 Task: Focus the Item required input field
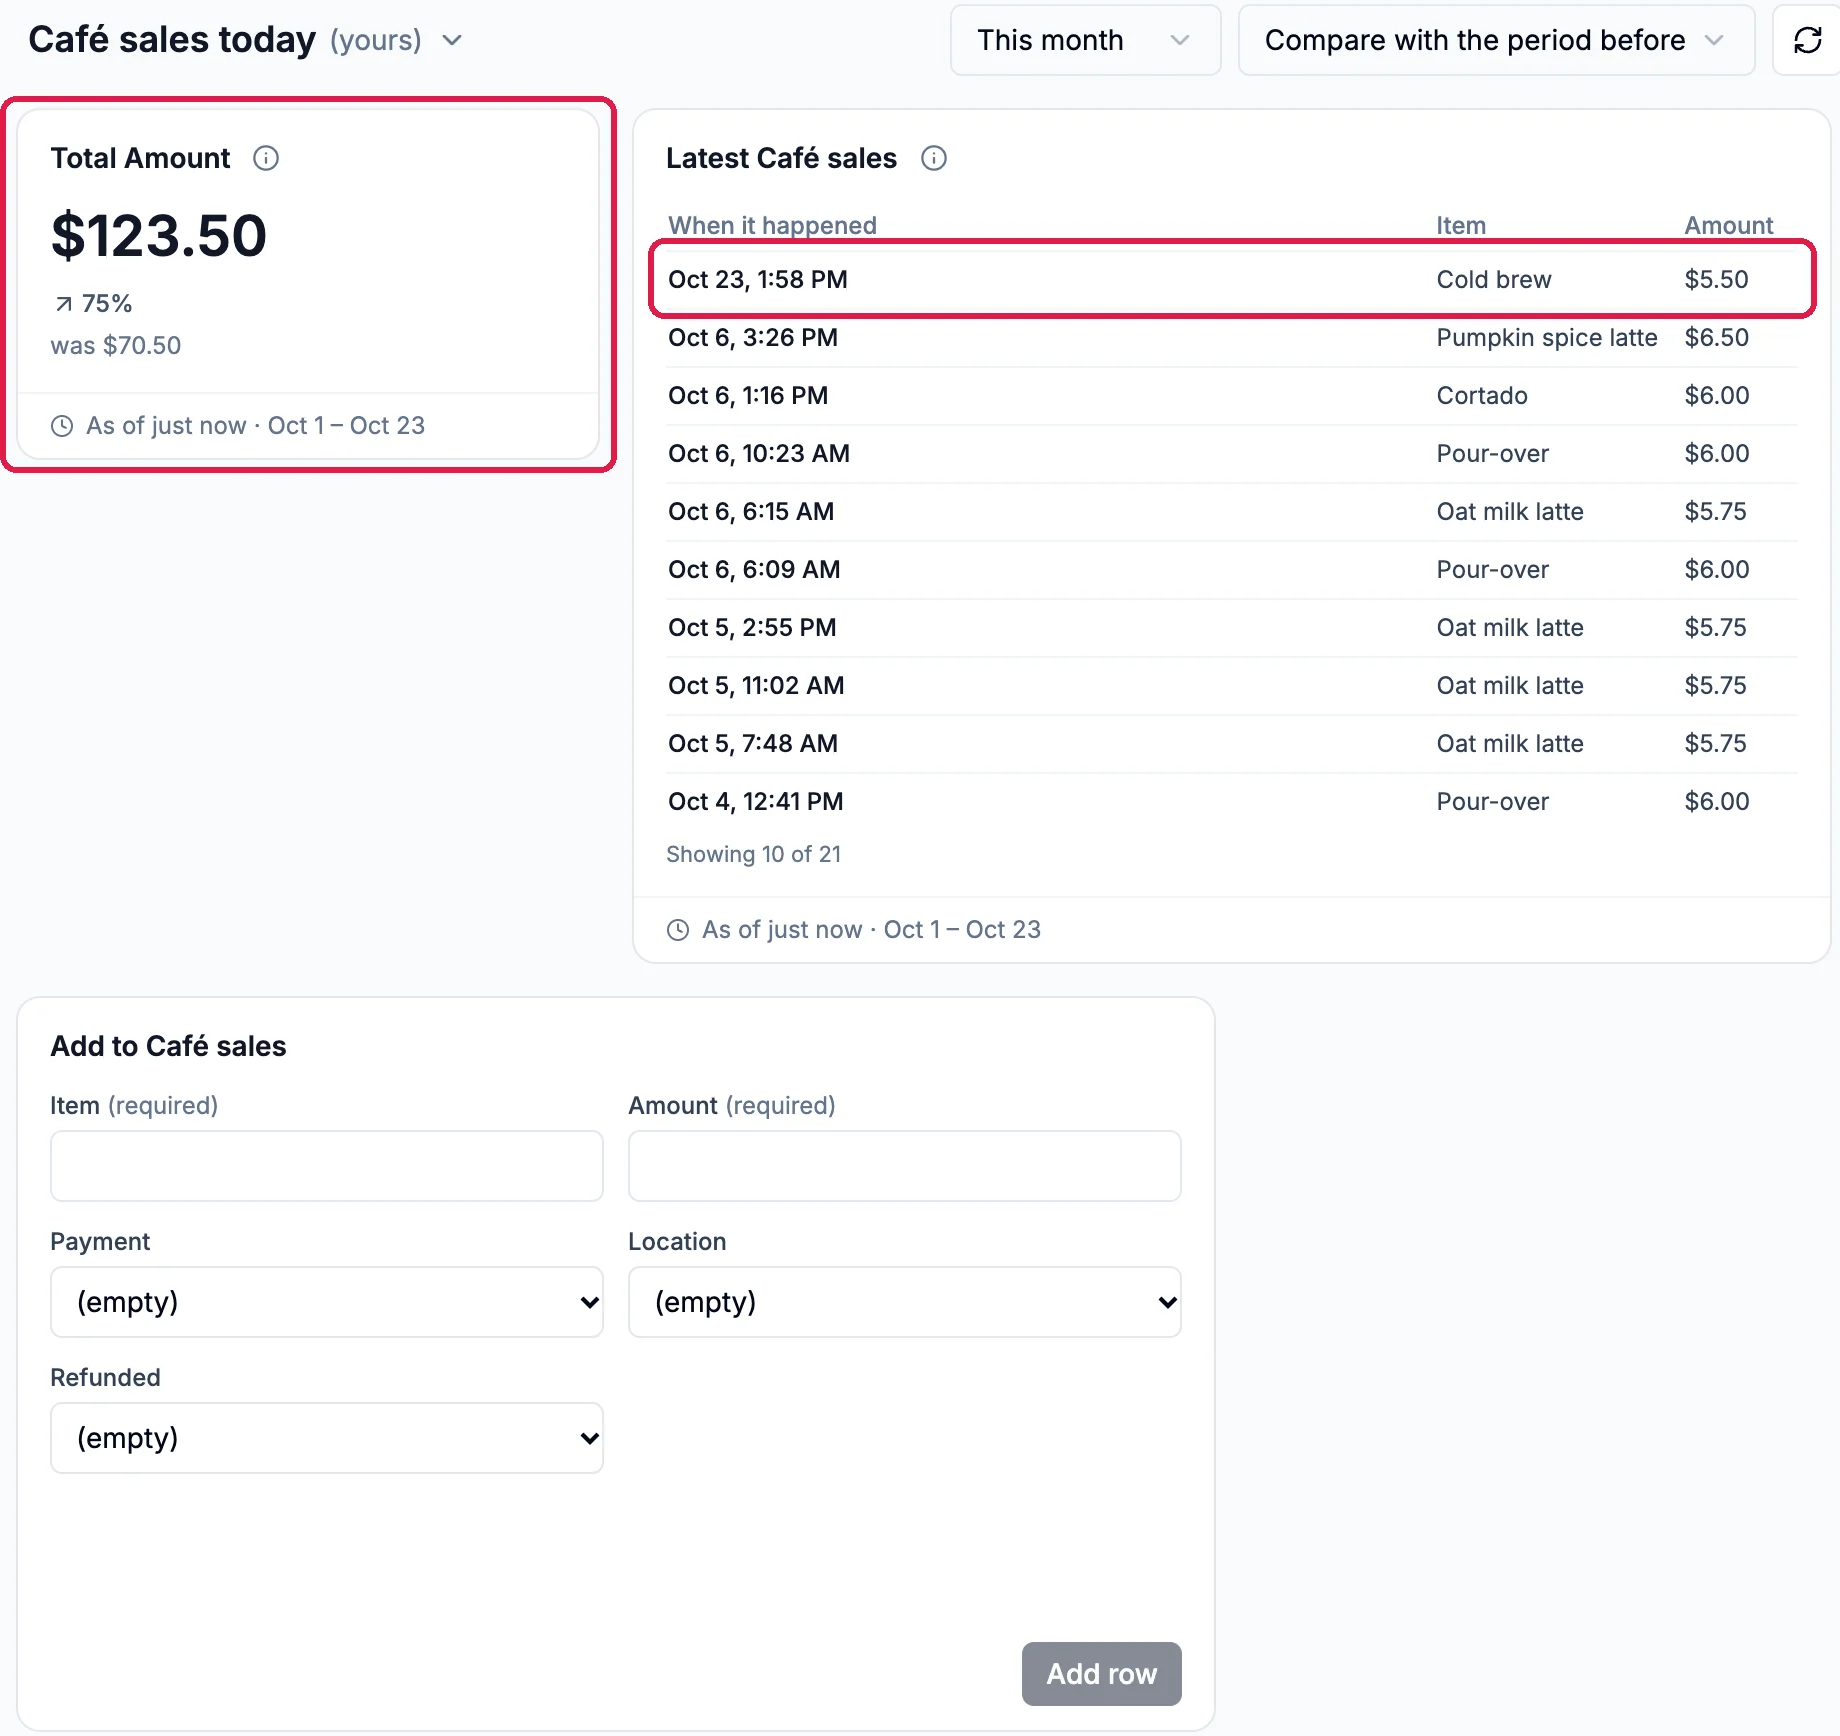[x=327, y=1166]
